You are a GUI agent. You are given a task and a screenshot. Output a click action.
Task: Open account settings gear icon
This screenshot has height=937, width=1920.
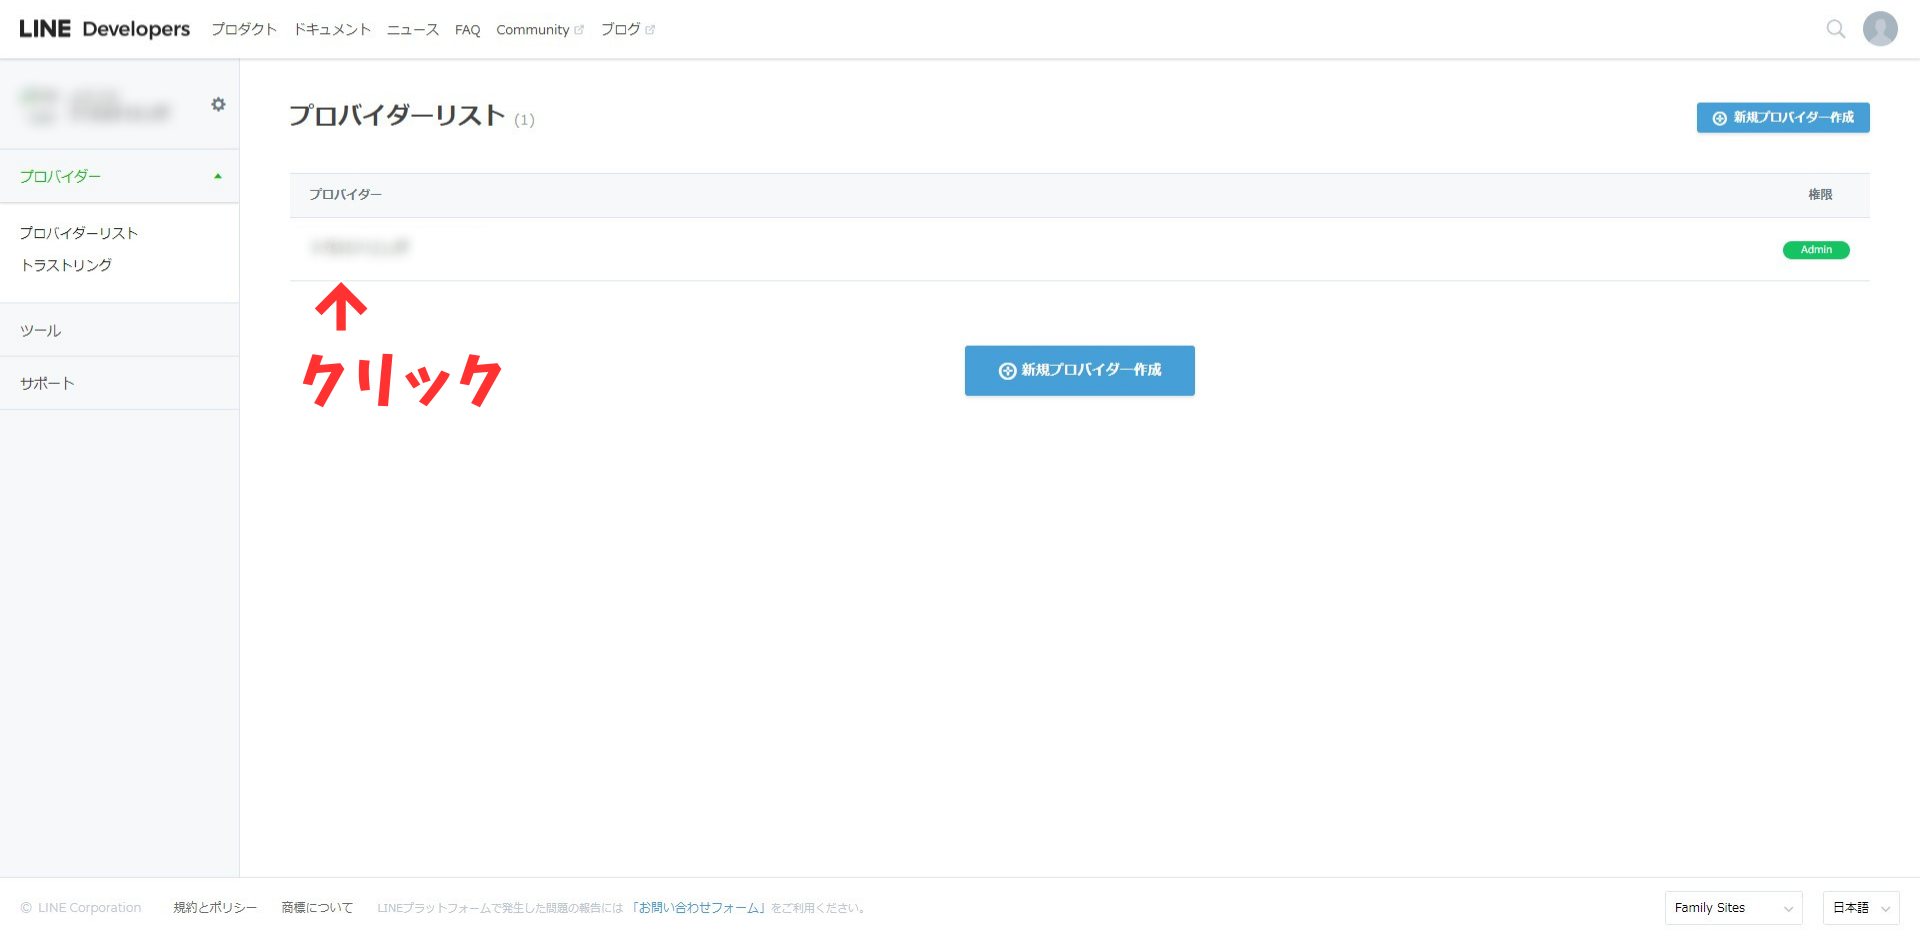(218, 104)
